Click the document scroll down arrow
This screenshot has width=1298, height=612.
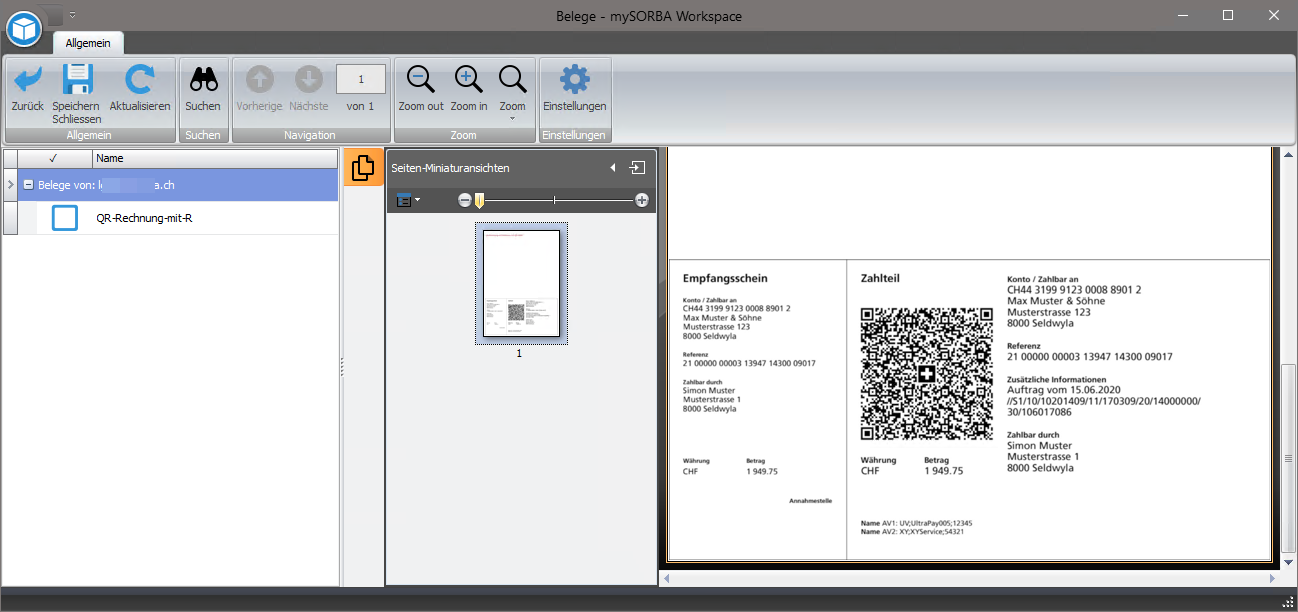pyautogui.click(x=1289, y=563)
